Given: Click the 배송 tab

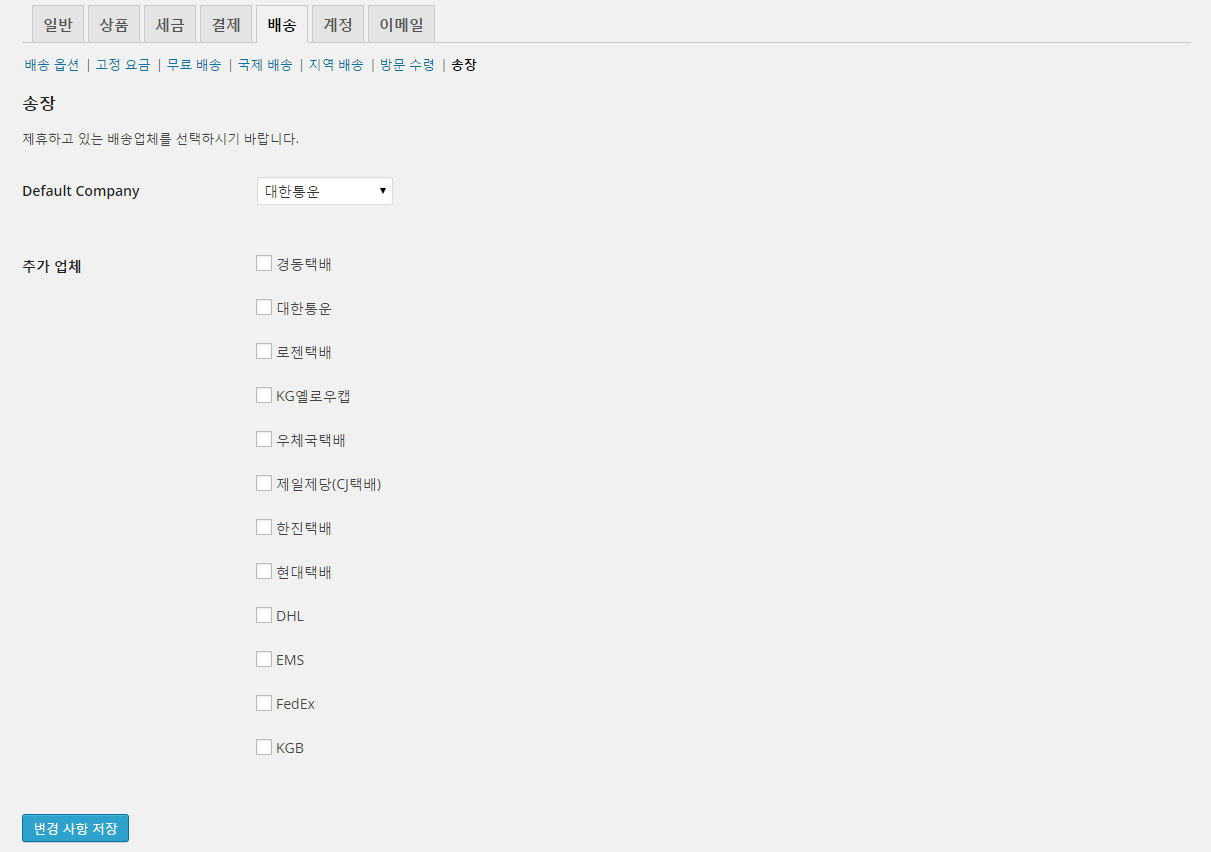Looking at the screenshot, I should click(282, 25).
